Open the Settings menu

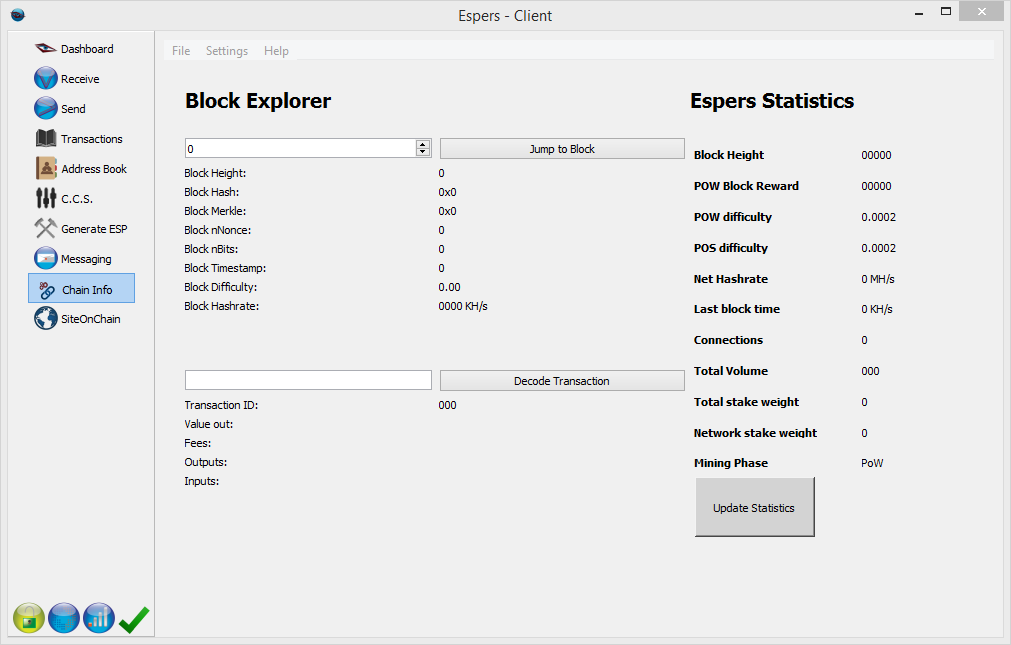click(226, 50)
